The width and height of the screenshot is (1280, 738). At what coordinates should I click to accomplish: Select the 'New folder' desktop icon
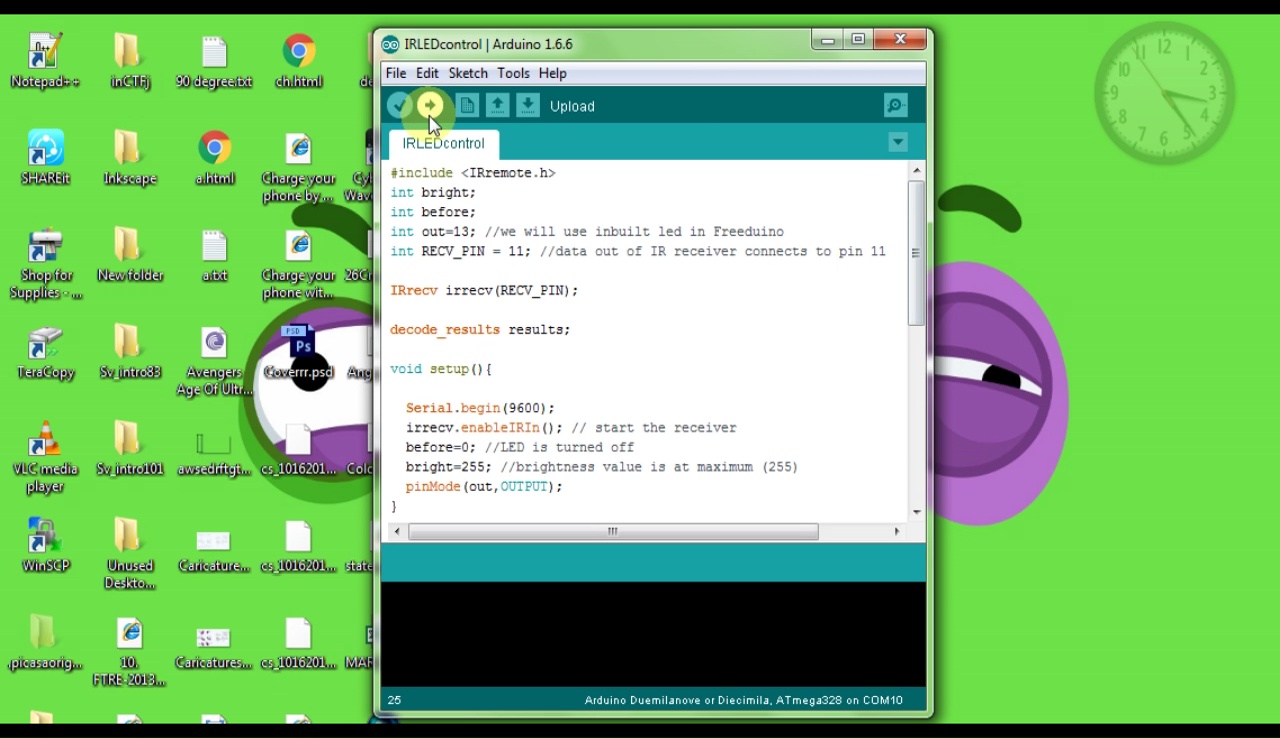[130, 254]
